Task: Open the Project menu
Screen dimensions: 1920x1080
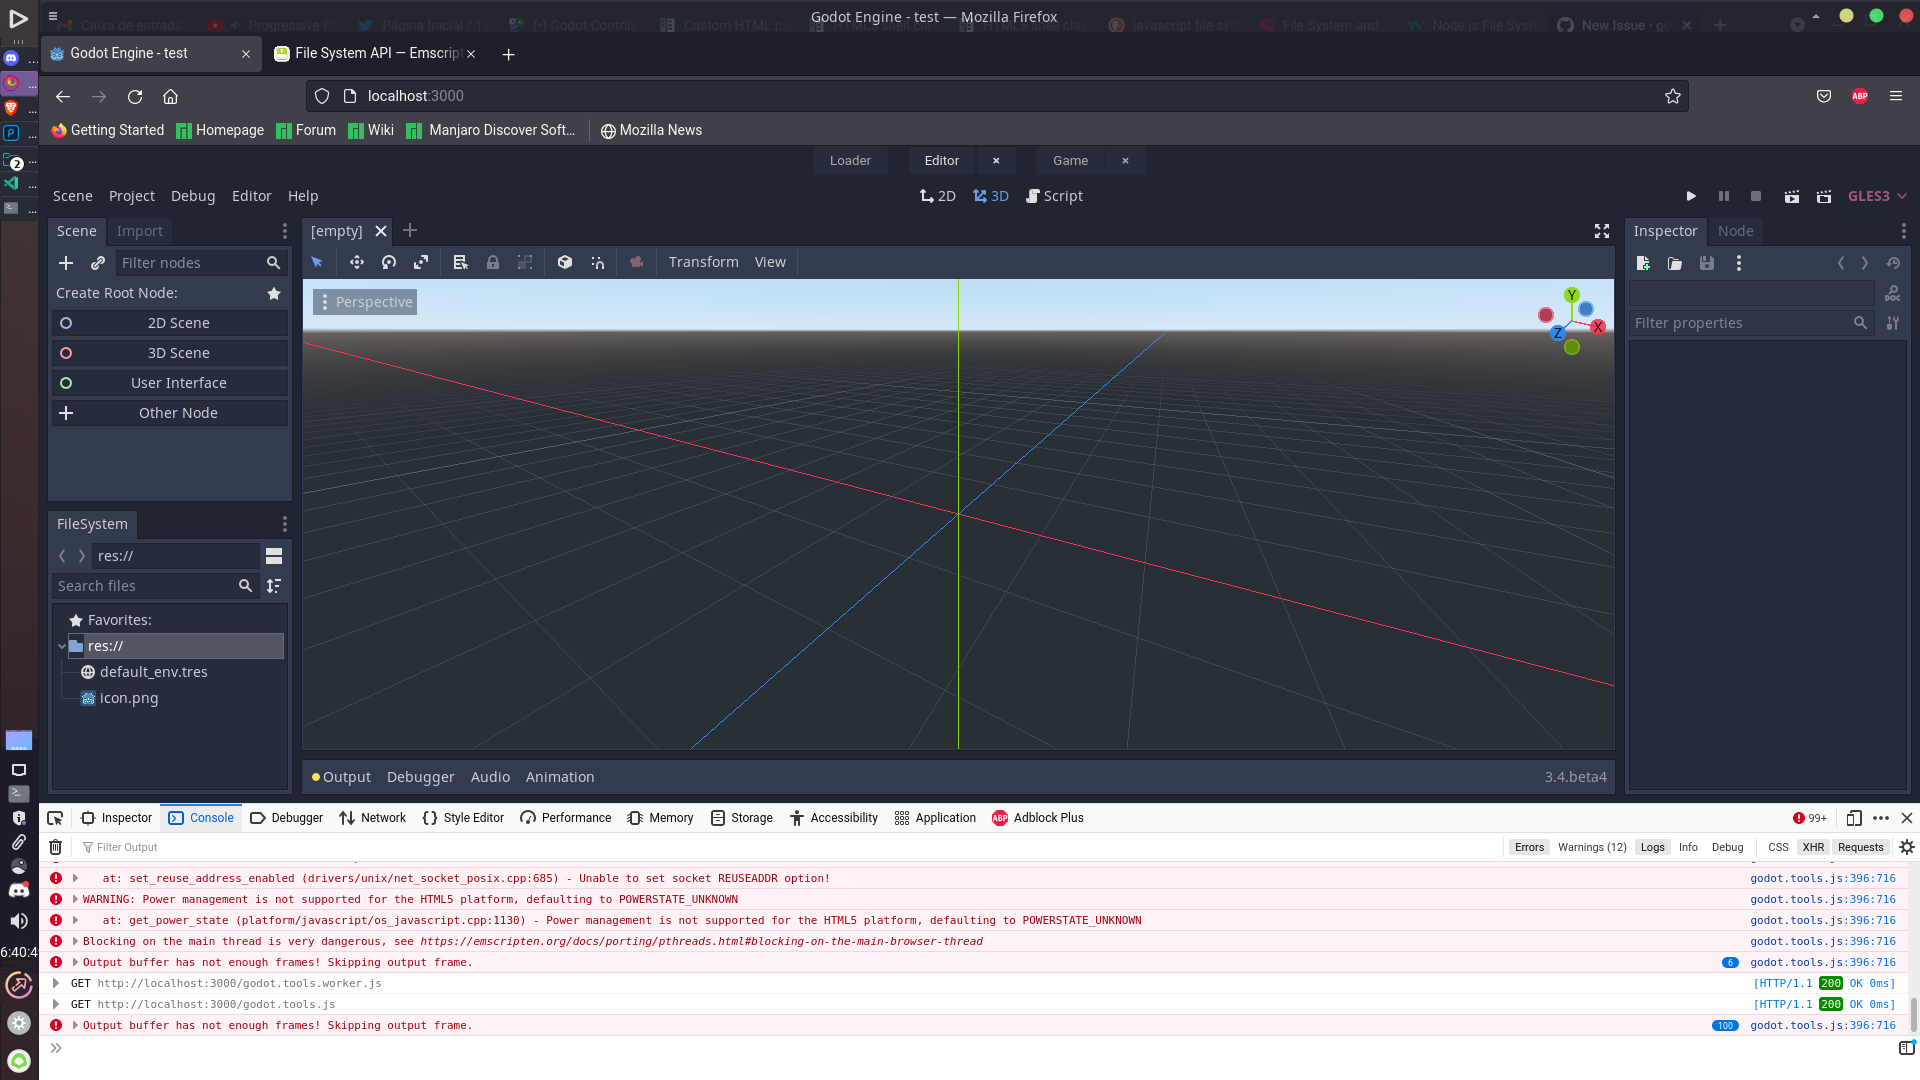Action: point(131,196)
